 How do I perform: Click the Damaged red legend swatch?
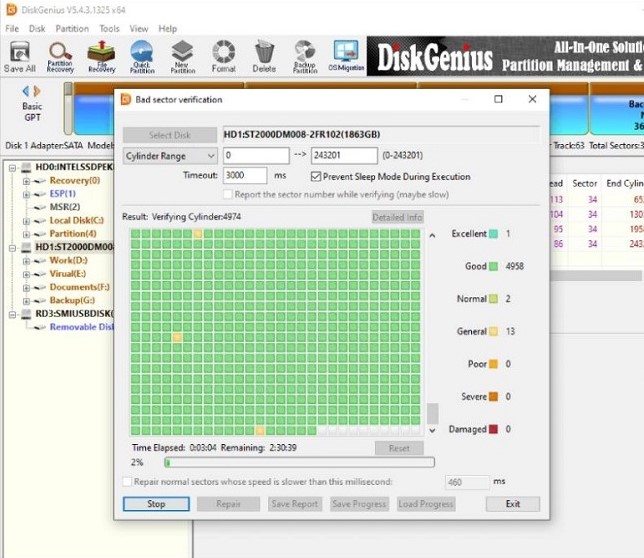coord(493,429)
